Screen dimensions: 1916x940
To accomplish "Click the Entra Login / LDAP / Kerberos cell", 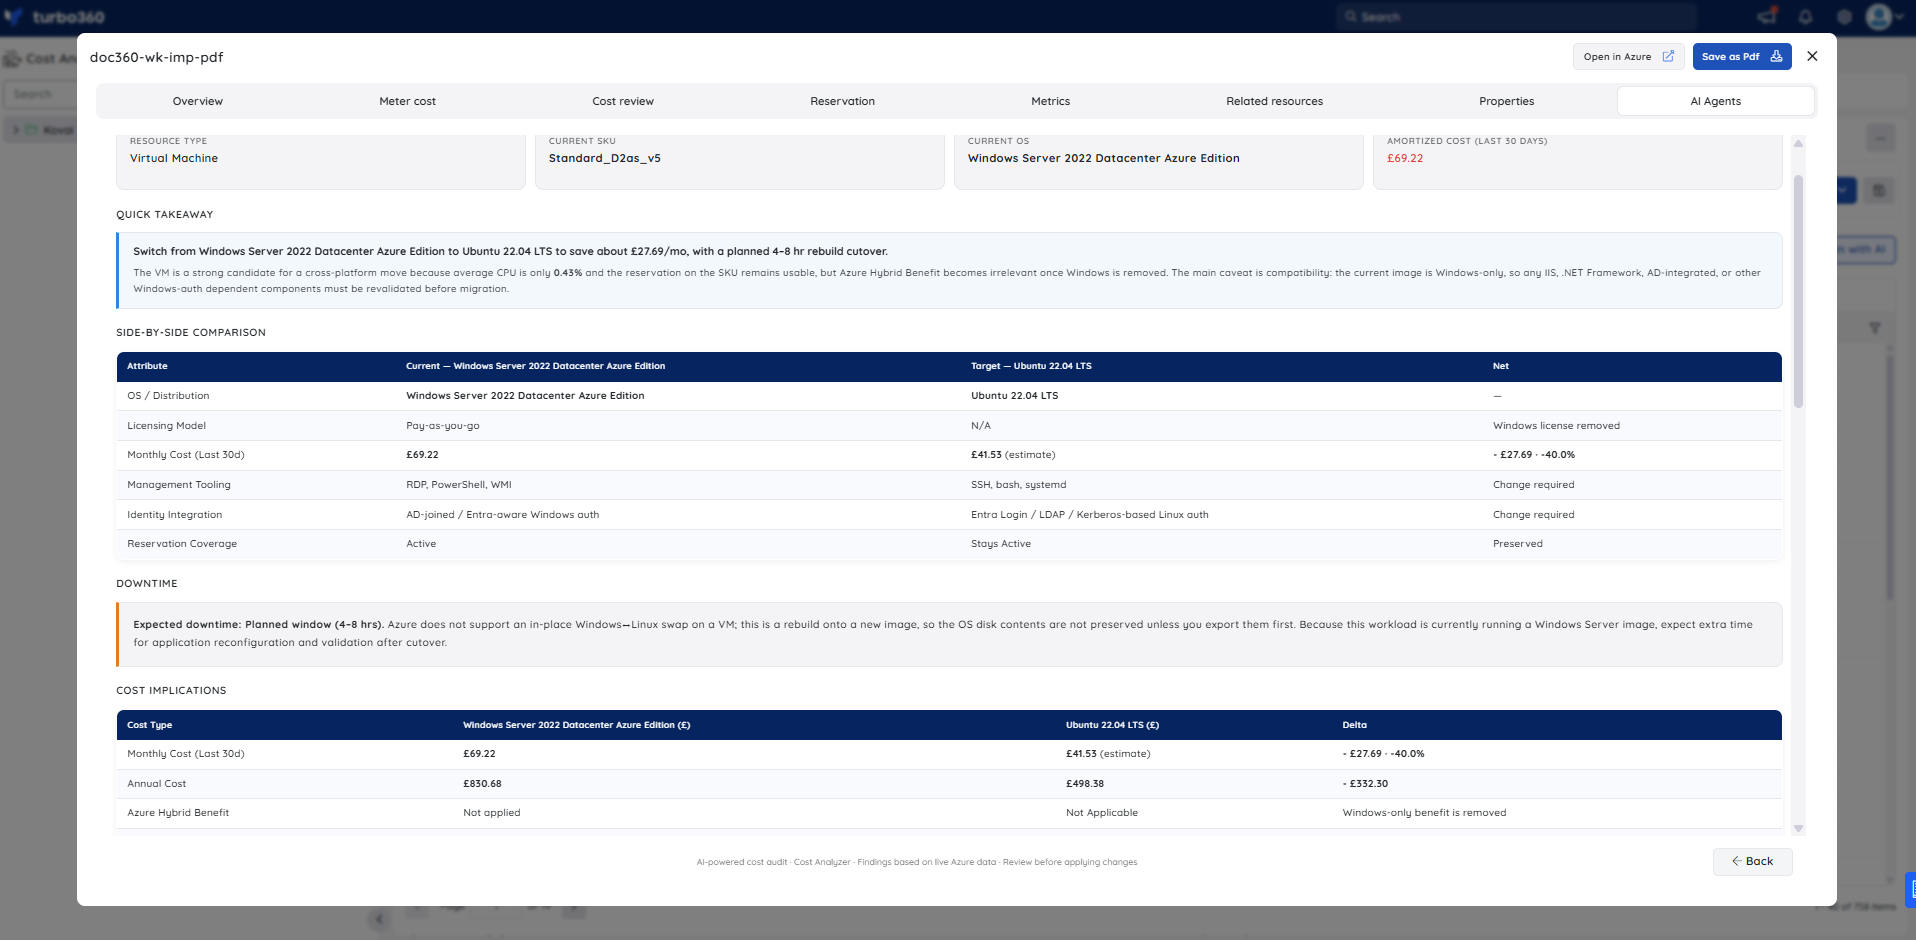I will point(1089,515).
